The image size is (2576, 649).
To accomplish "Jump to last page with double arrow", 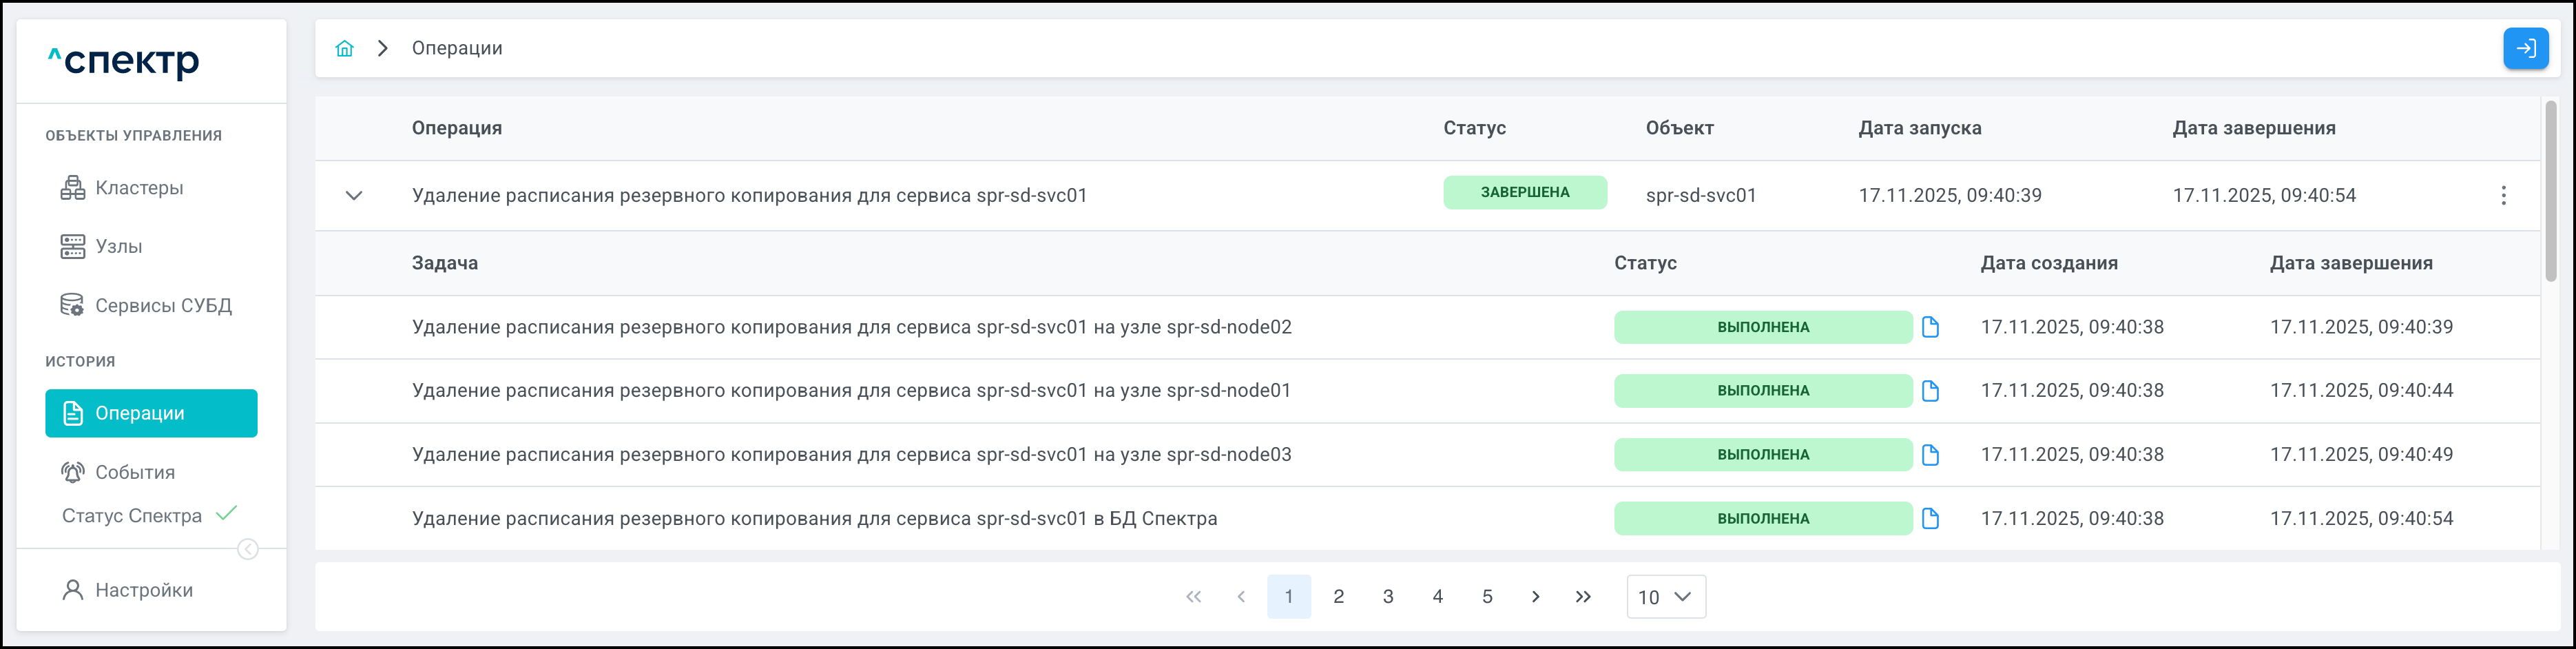I will (x=1583, y=597).
